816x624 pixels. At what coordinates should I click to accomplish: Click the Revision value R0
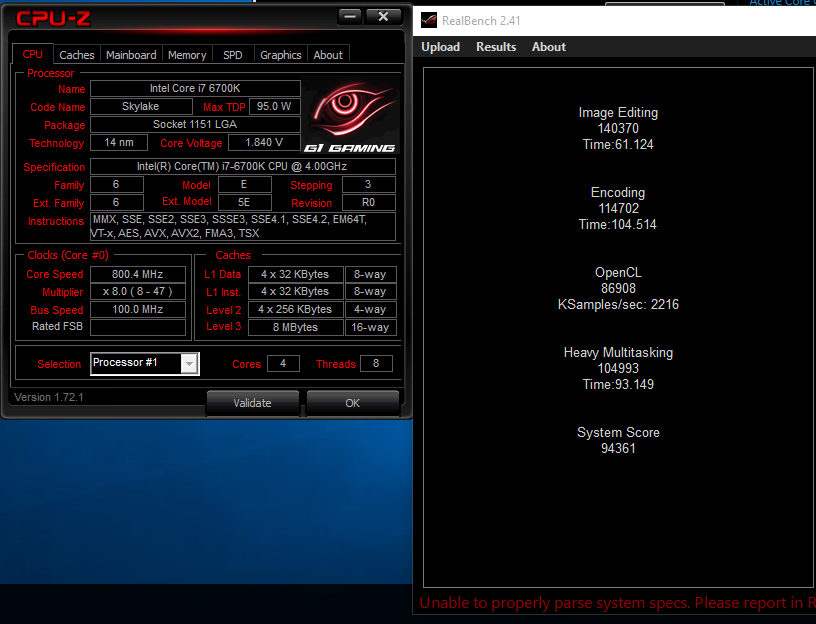tap(368, 202)
